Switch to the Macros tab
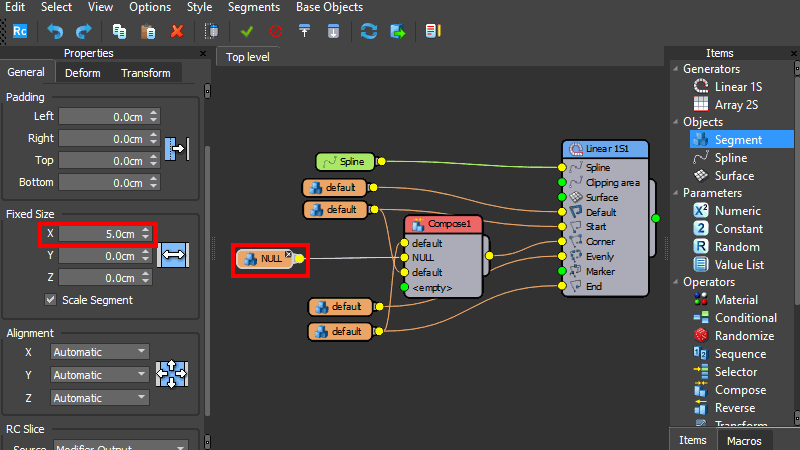This screenshot has width=800, height=450. point(744,441)
